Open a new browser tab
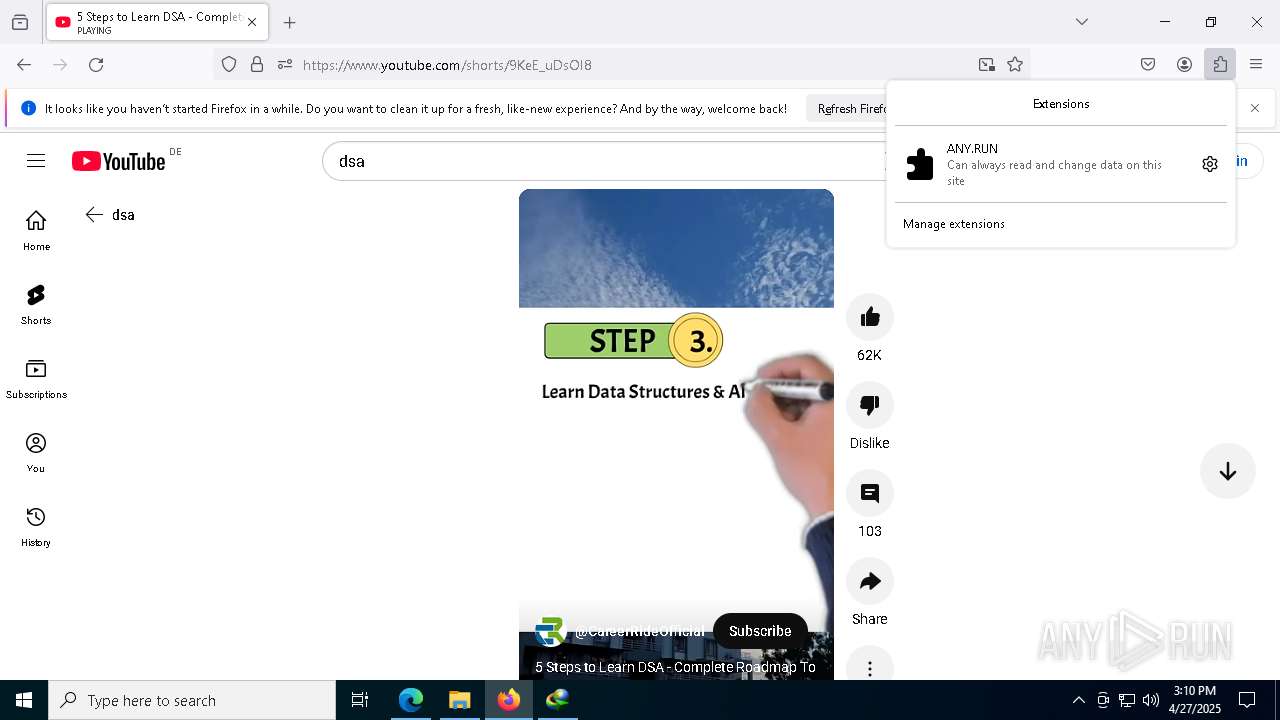This screenshot has height=720, width=1280. (x=289, y=22)
